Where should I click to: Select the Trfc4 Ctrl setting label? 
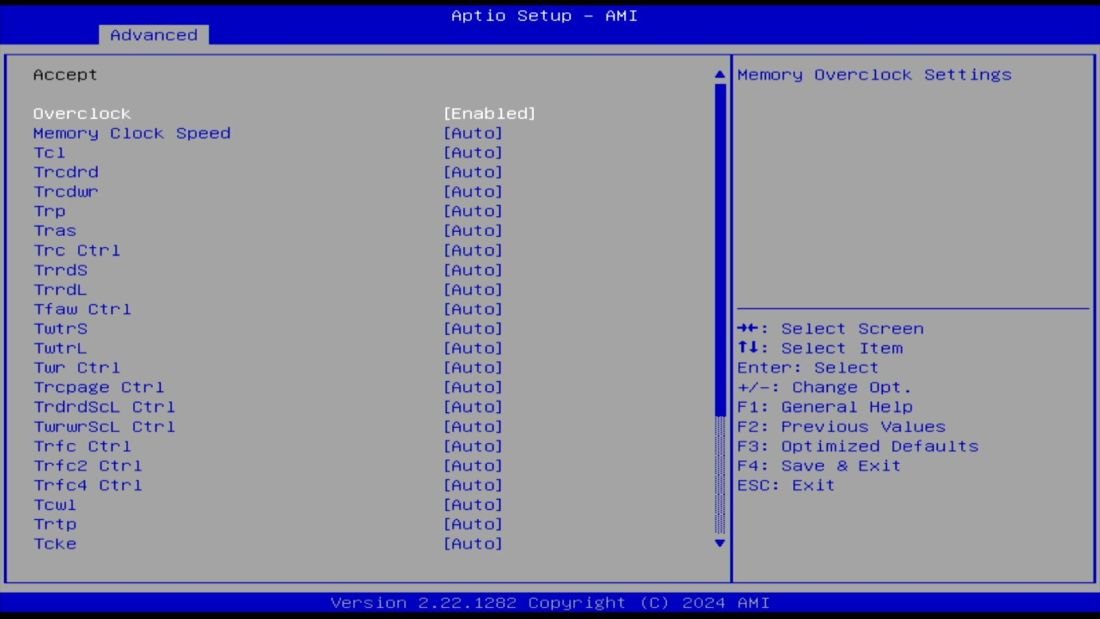tap(88, 486)
